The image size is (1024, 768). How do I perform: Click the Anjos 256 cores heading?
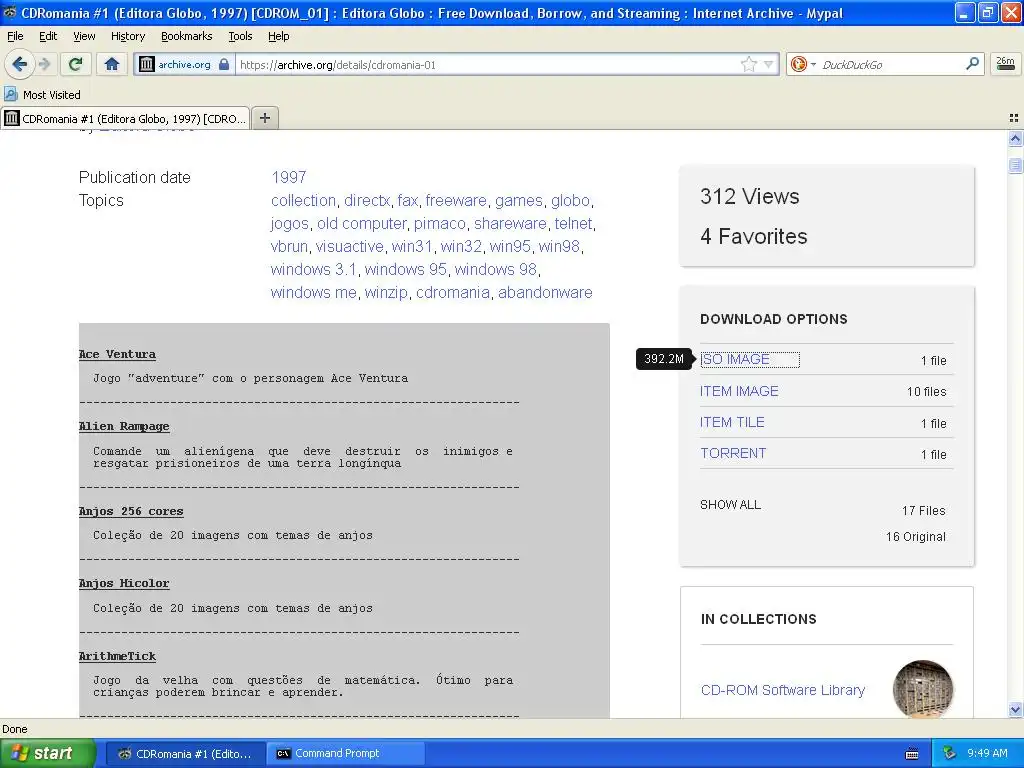(x=131, y=511)
